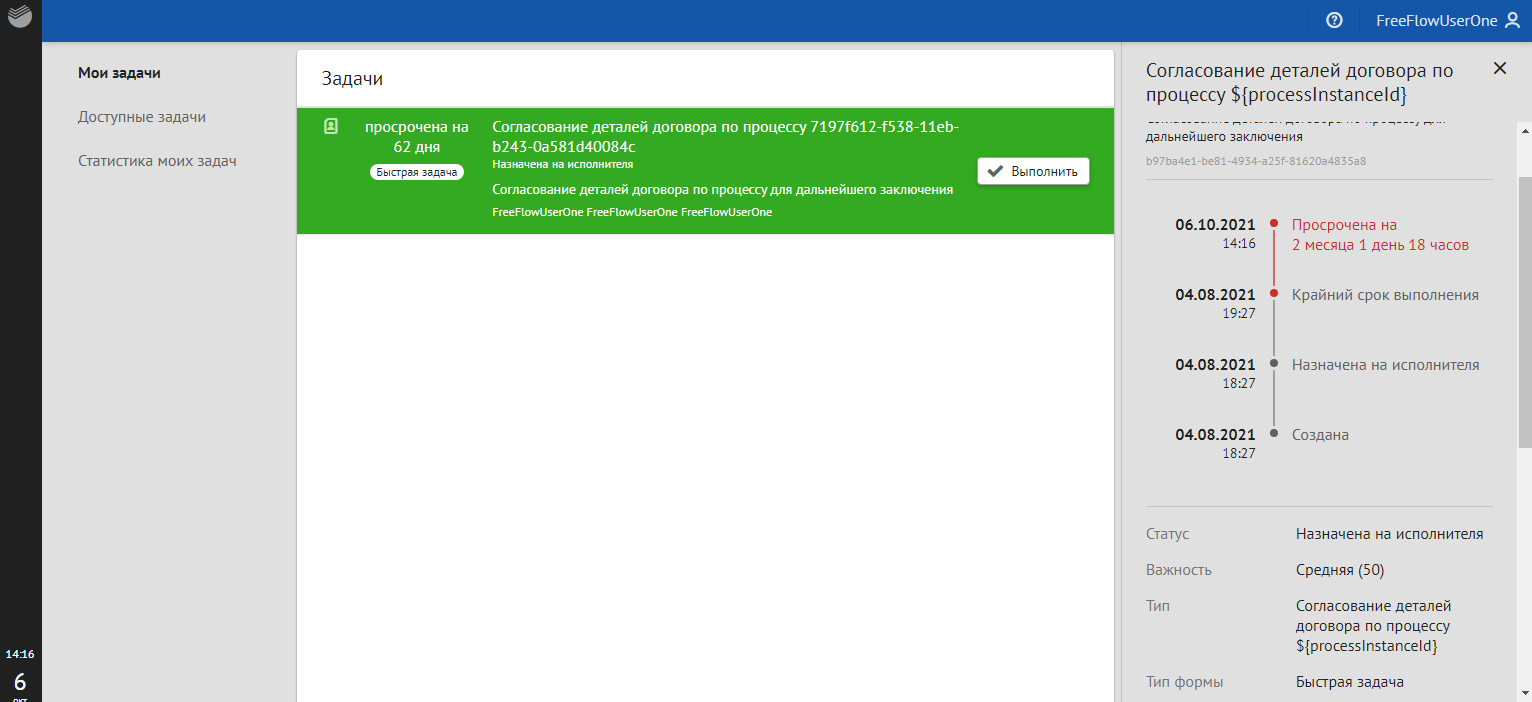Image resolution: width=1532 pixels, height=702 pixels.
Task: Click the Sberbank logo in top-left corner
Action: [20, 17]
